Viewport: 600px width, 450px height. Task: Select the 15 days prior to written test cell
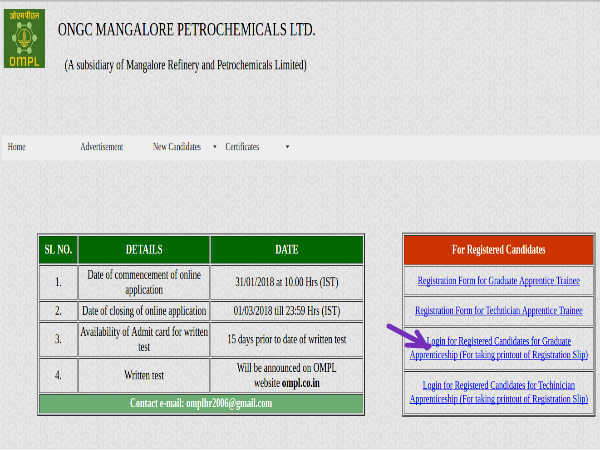[287, 339]
